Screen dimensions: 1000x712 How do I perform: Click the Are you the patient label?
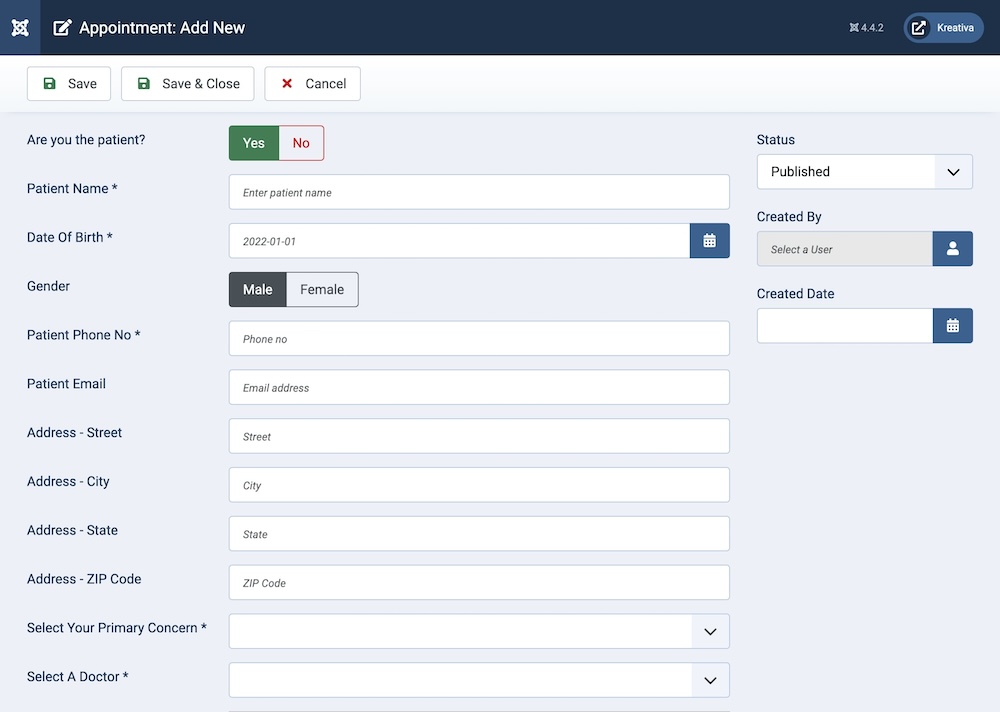pyautogui.click(x=86, y=140)
